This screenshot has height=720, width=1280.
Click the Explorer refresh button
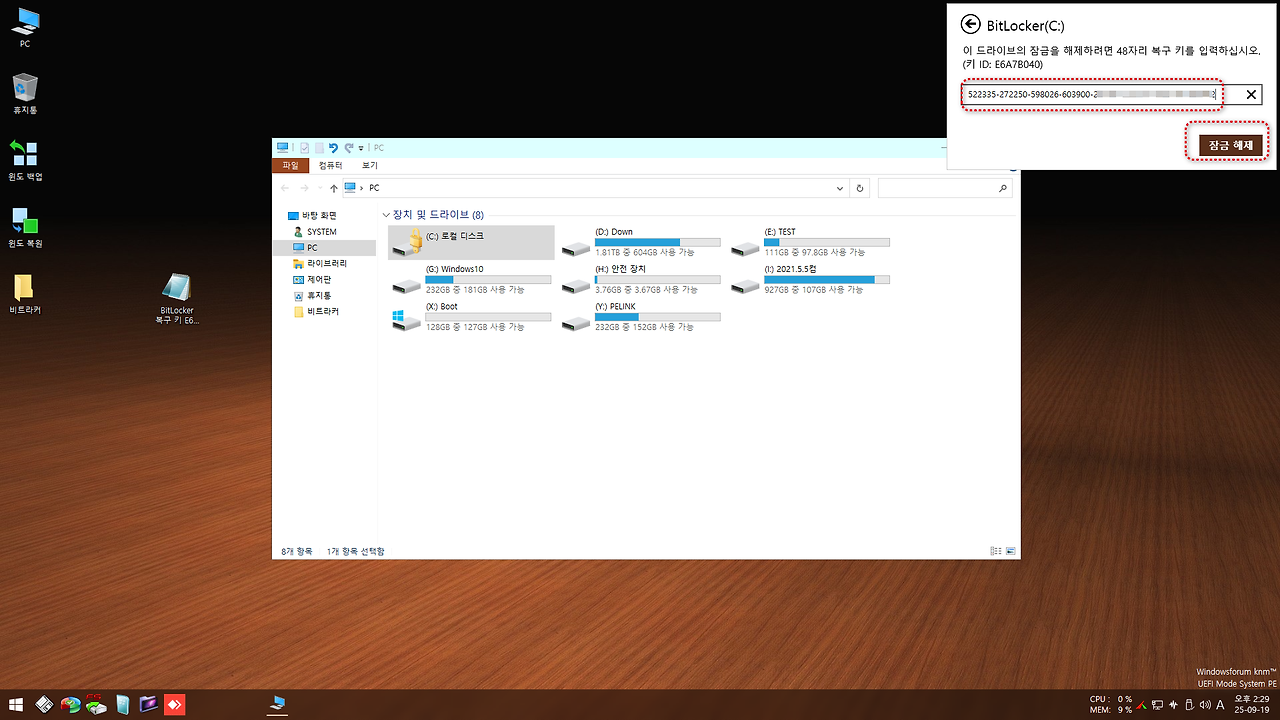tap(860, 188)
